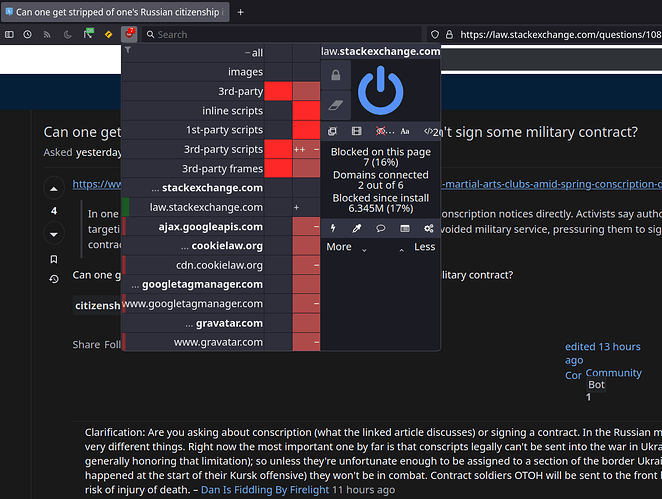Downvote the question with the down arrow
662x499 pixels.
click(54, 234)
